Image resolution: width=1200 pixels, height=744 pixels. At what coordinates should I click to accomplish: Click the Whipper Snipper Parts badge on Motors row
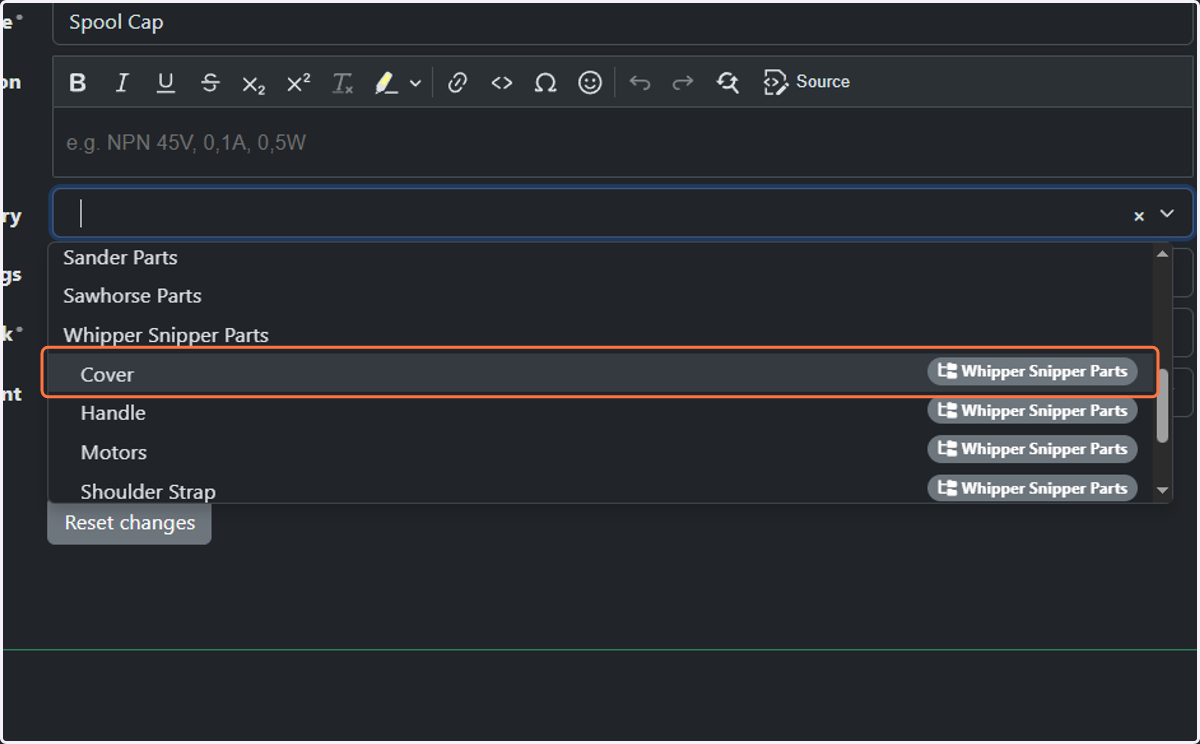pyautogui.click(x=1032, y=449)
